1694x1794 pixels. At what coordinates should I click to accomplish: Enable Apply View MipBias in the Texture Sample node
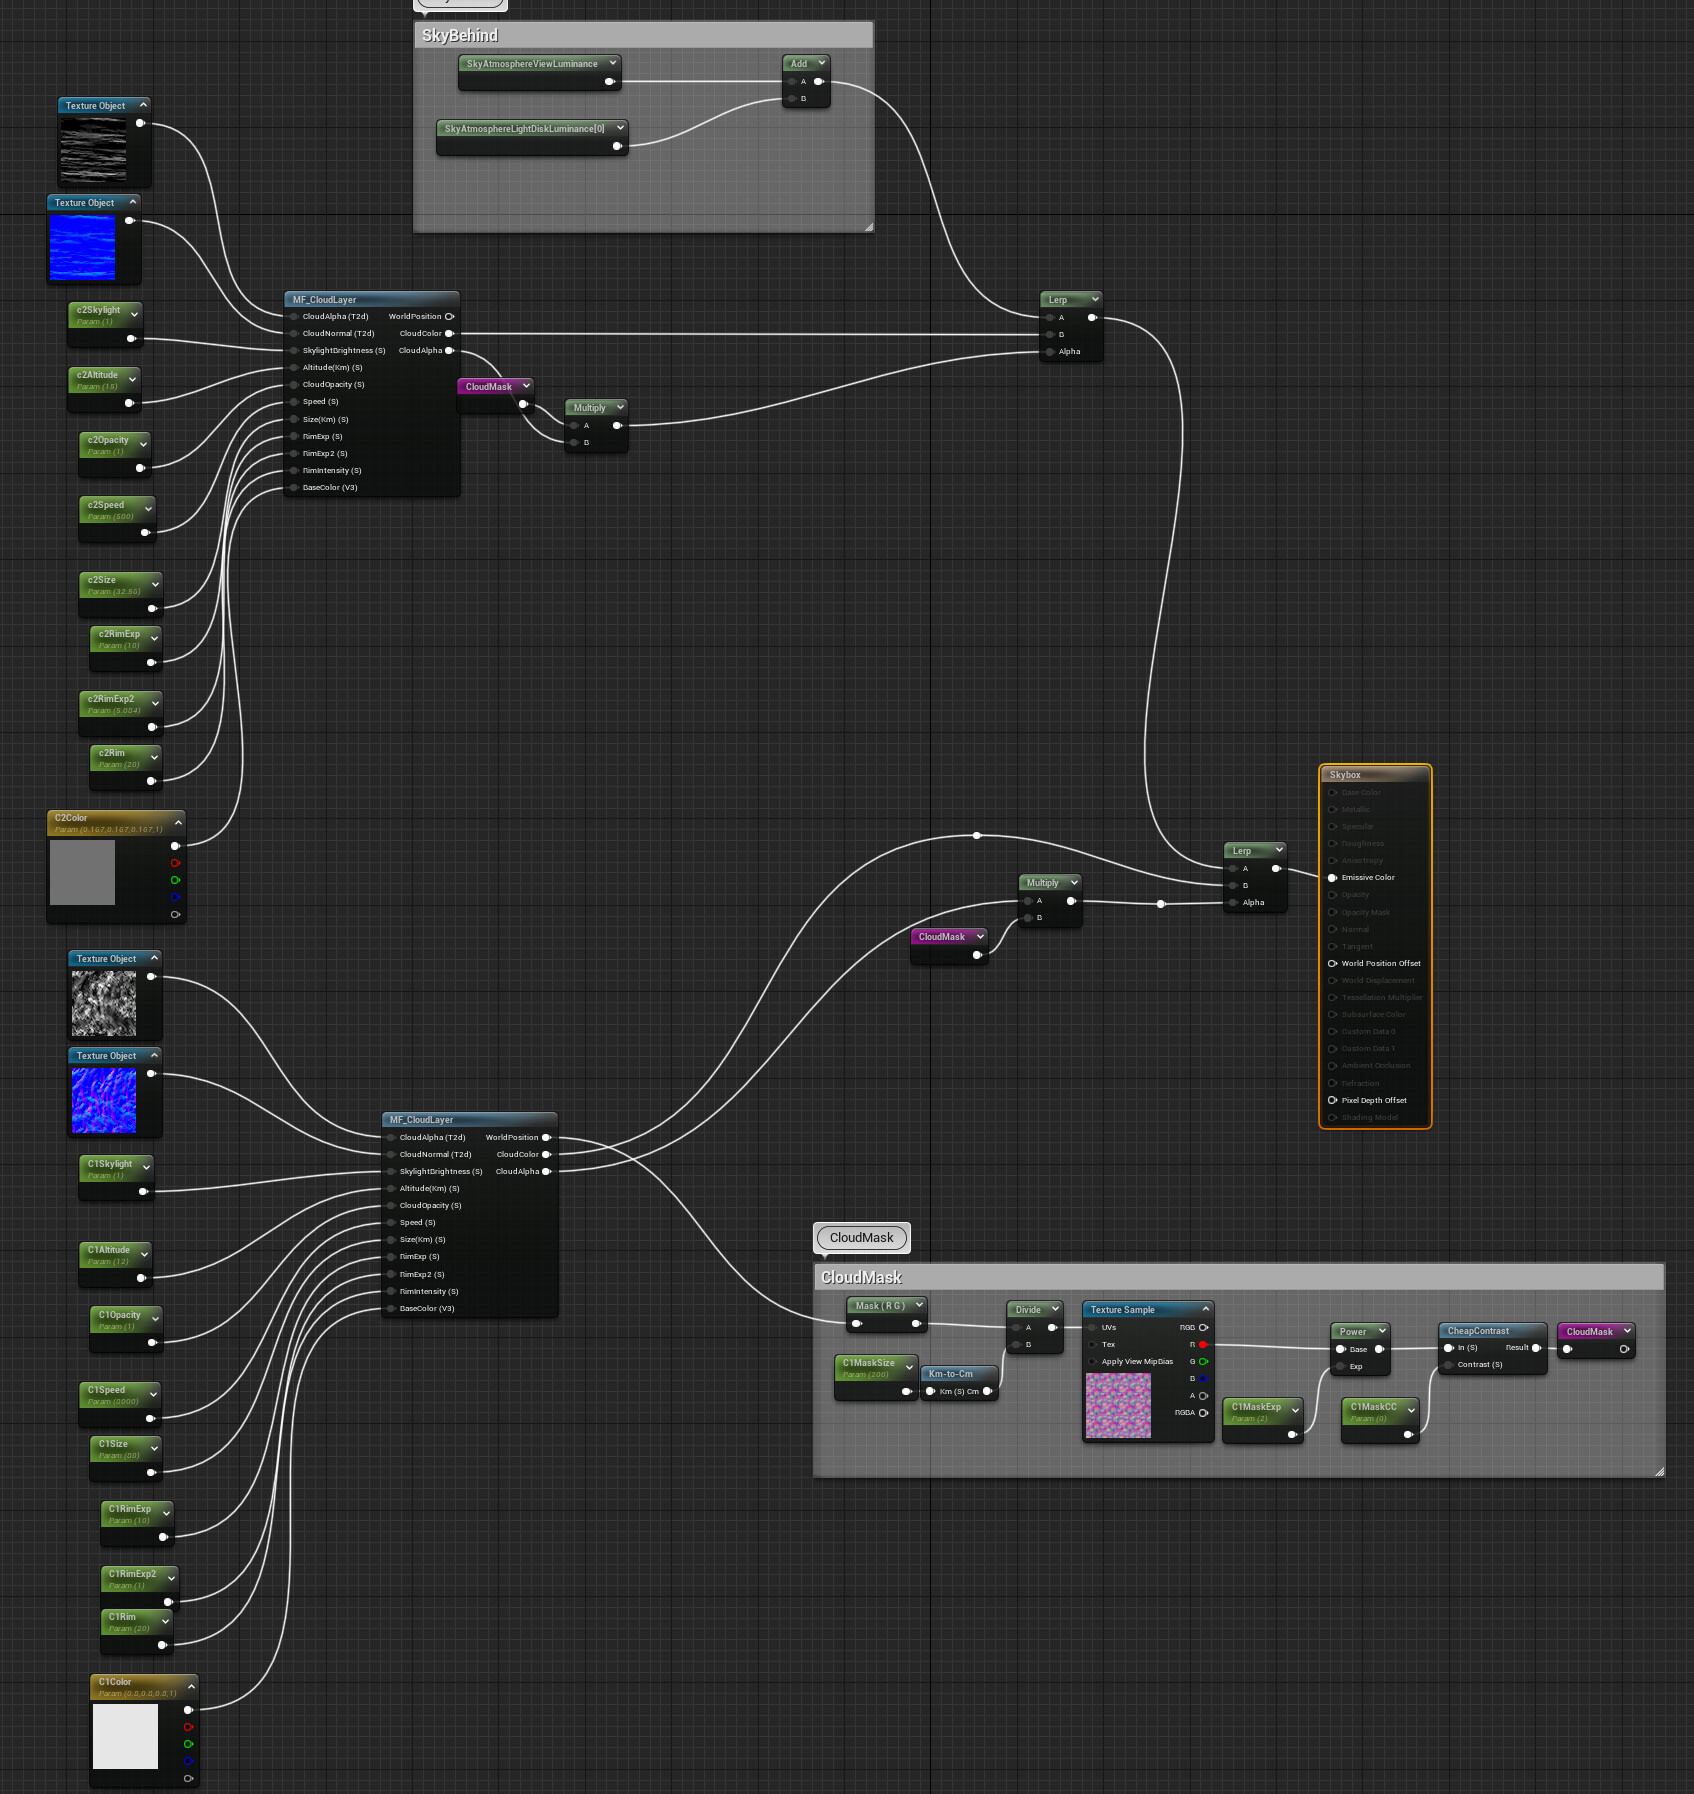click(1092, 1361)
